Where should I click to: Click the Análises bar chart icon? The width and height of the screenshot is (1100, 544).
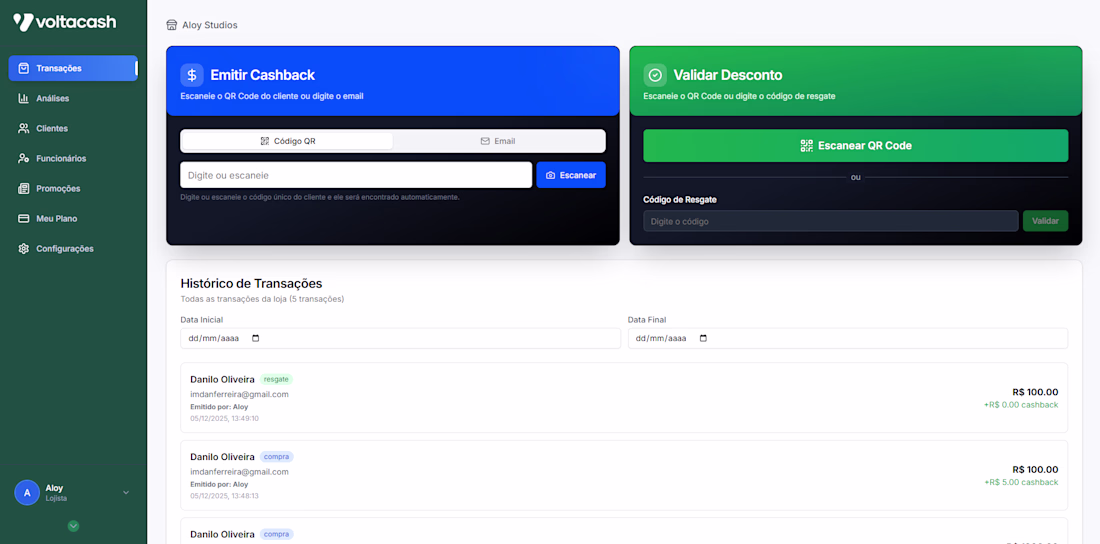[24, 98]
